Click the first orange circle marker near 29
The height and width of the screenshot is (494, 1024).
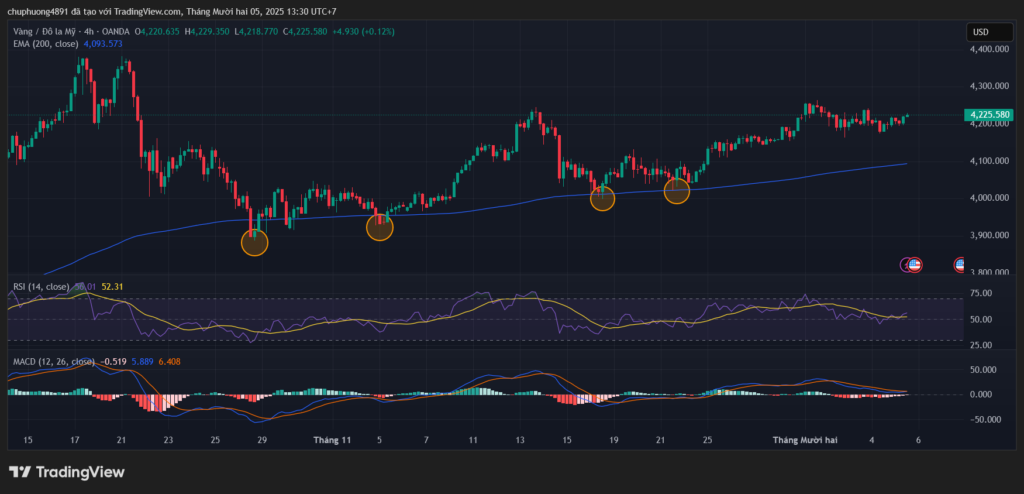click(x=255, y=242)
